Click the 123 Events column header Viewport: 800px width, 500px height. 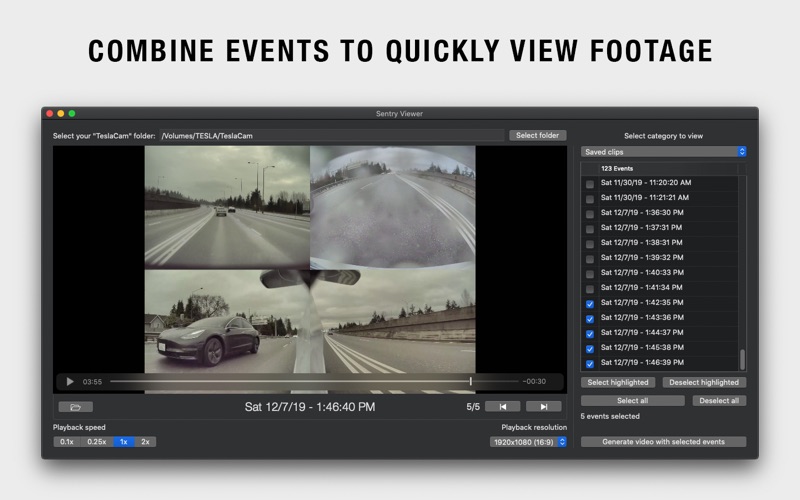(x=617, y=168)
